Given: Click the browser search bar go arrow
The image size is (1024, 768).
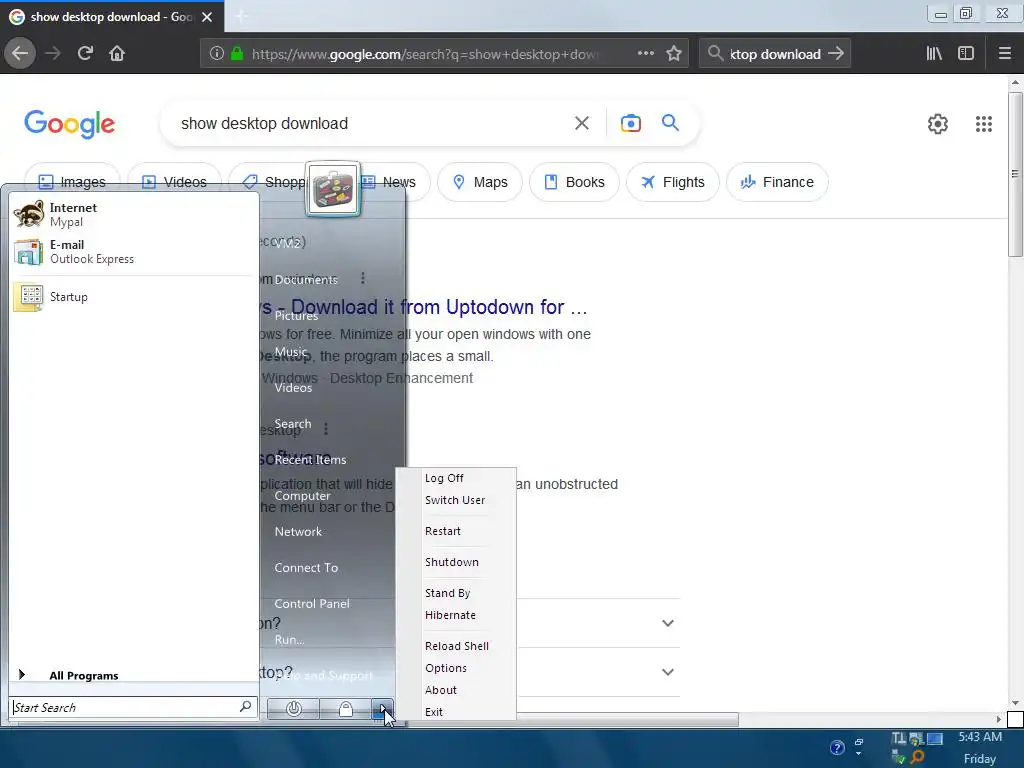Looking at the screenshot, I should click(x=836, y=54).
